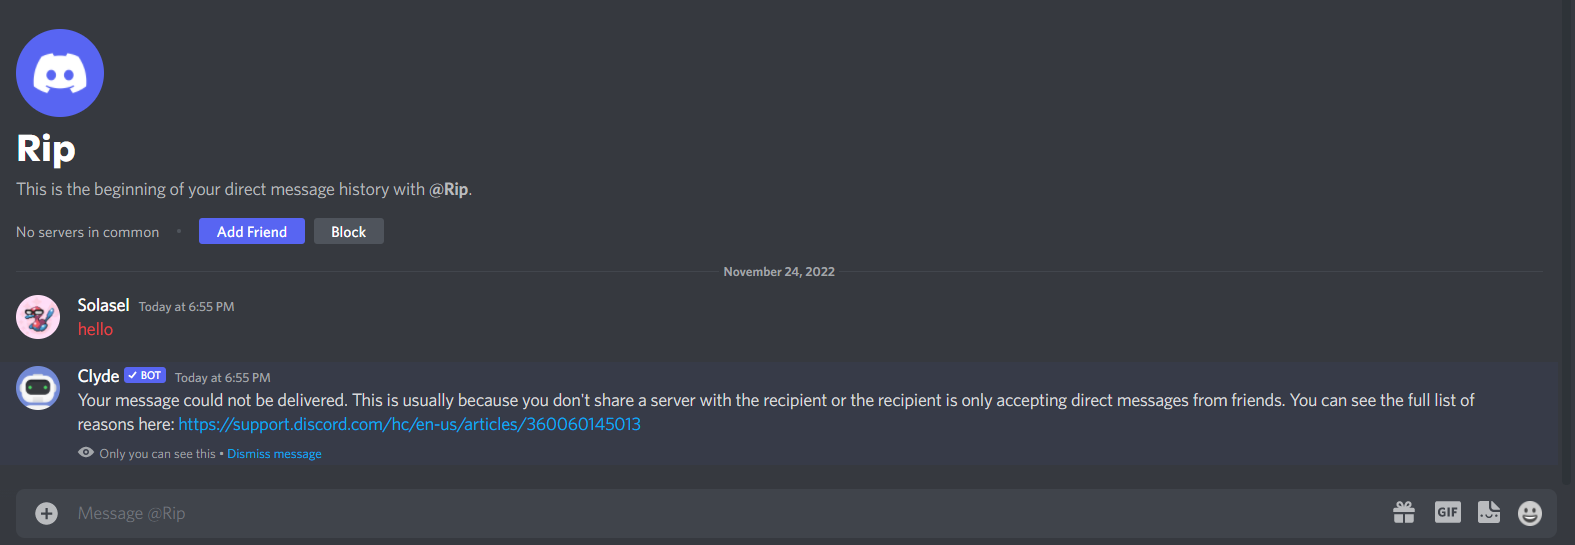Click the Clyde username
Viewport: 1575px width, 545px height.
[98, 376]
